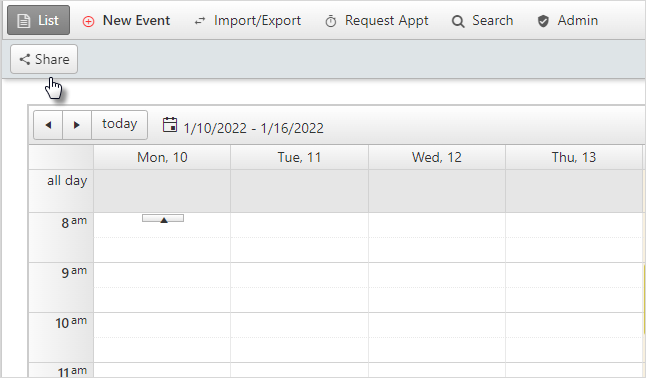646x378 pixels.
Task: Jump to today in calendar
Action: coord(119,125)
